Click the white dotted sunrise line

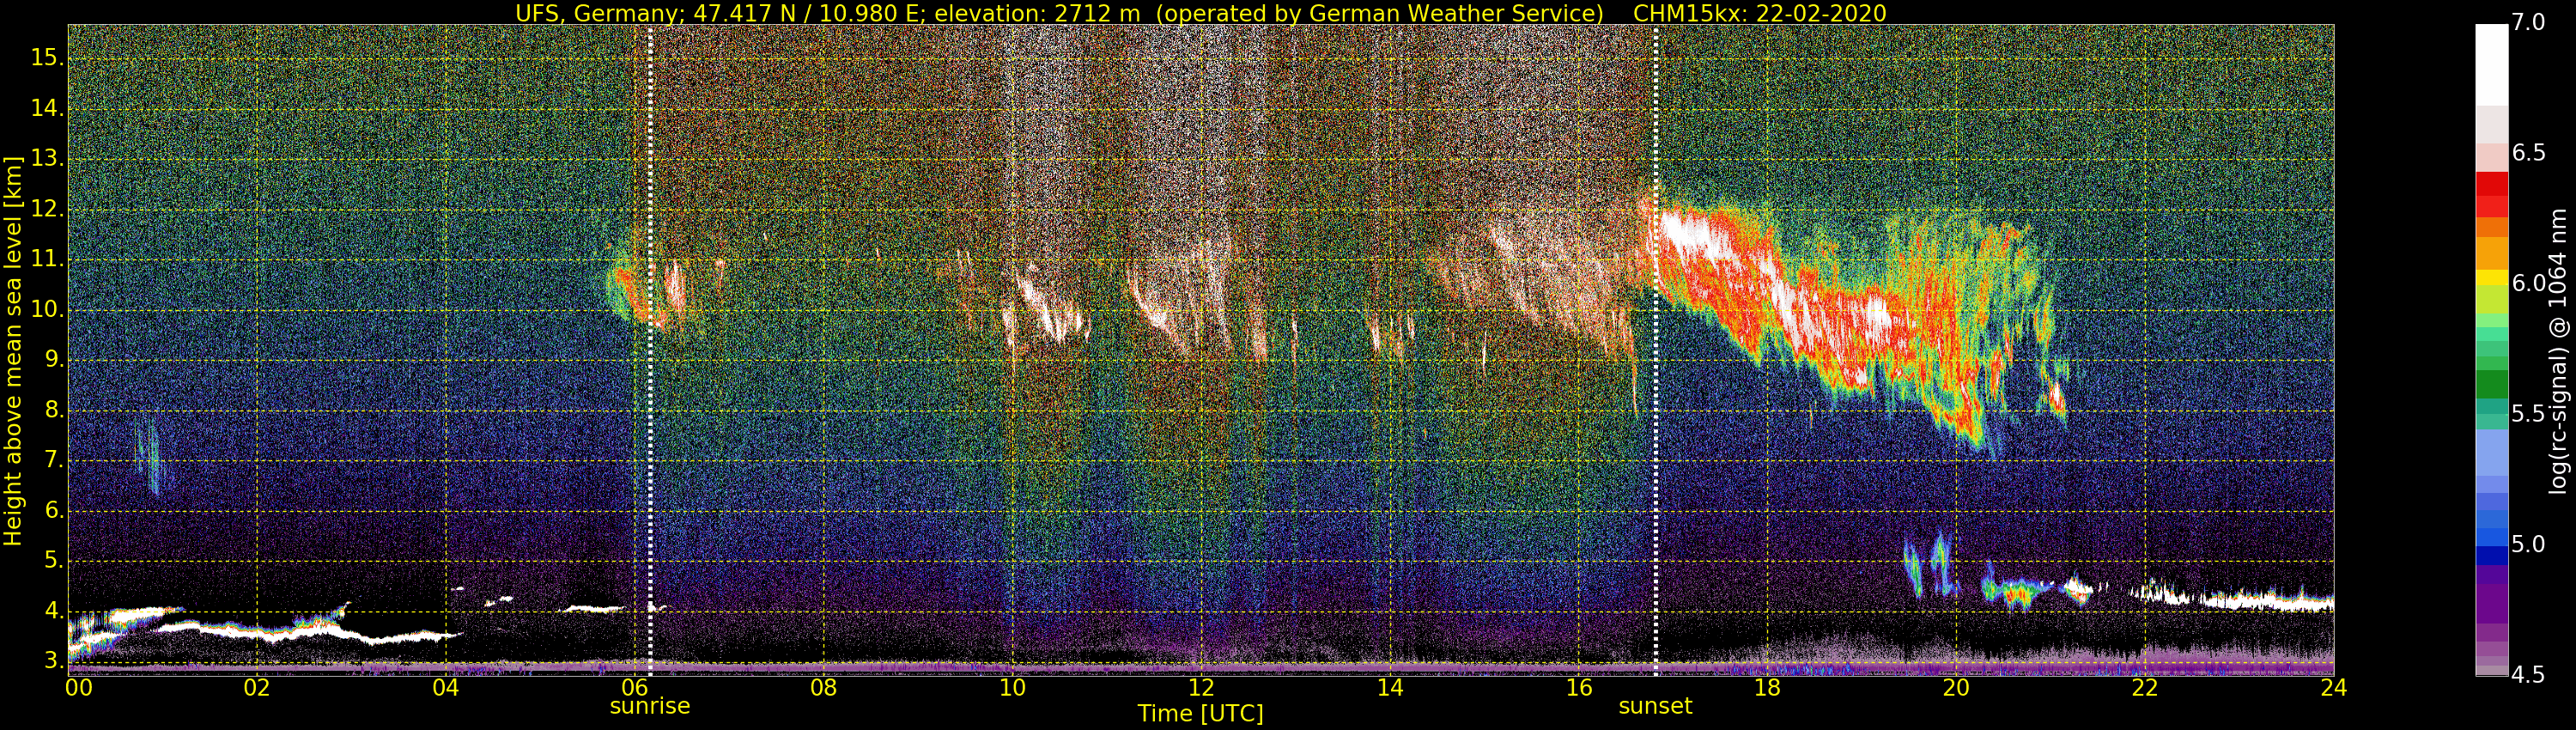(x=650, y=350)
